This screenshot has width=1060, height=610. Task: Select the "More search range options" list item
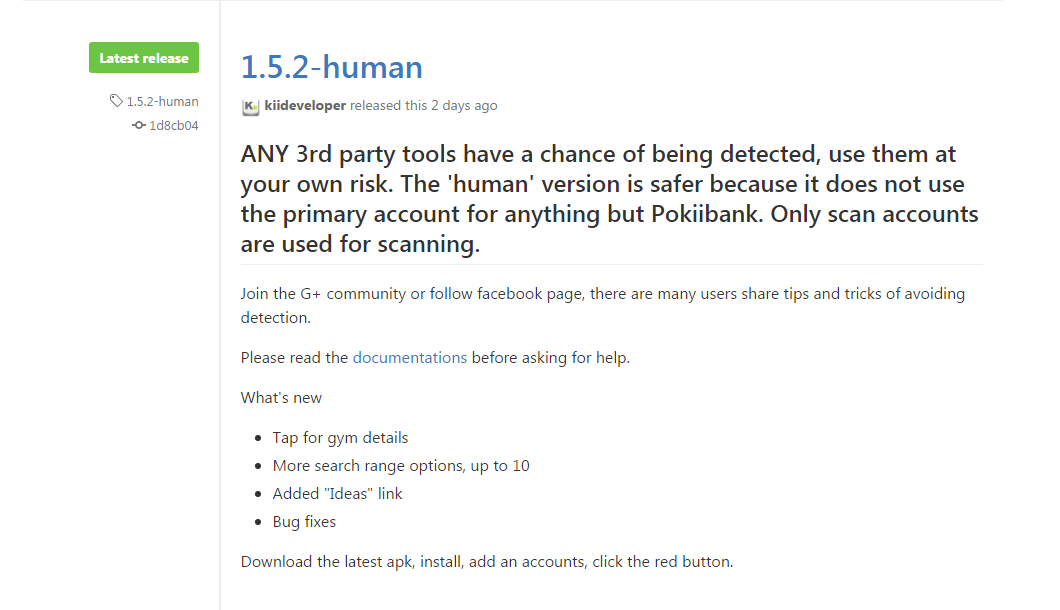(x=401, y=465)
